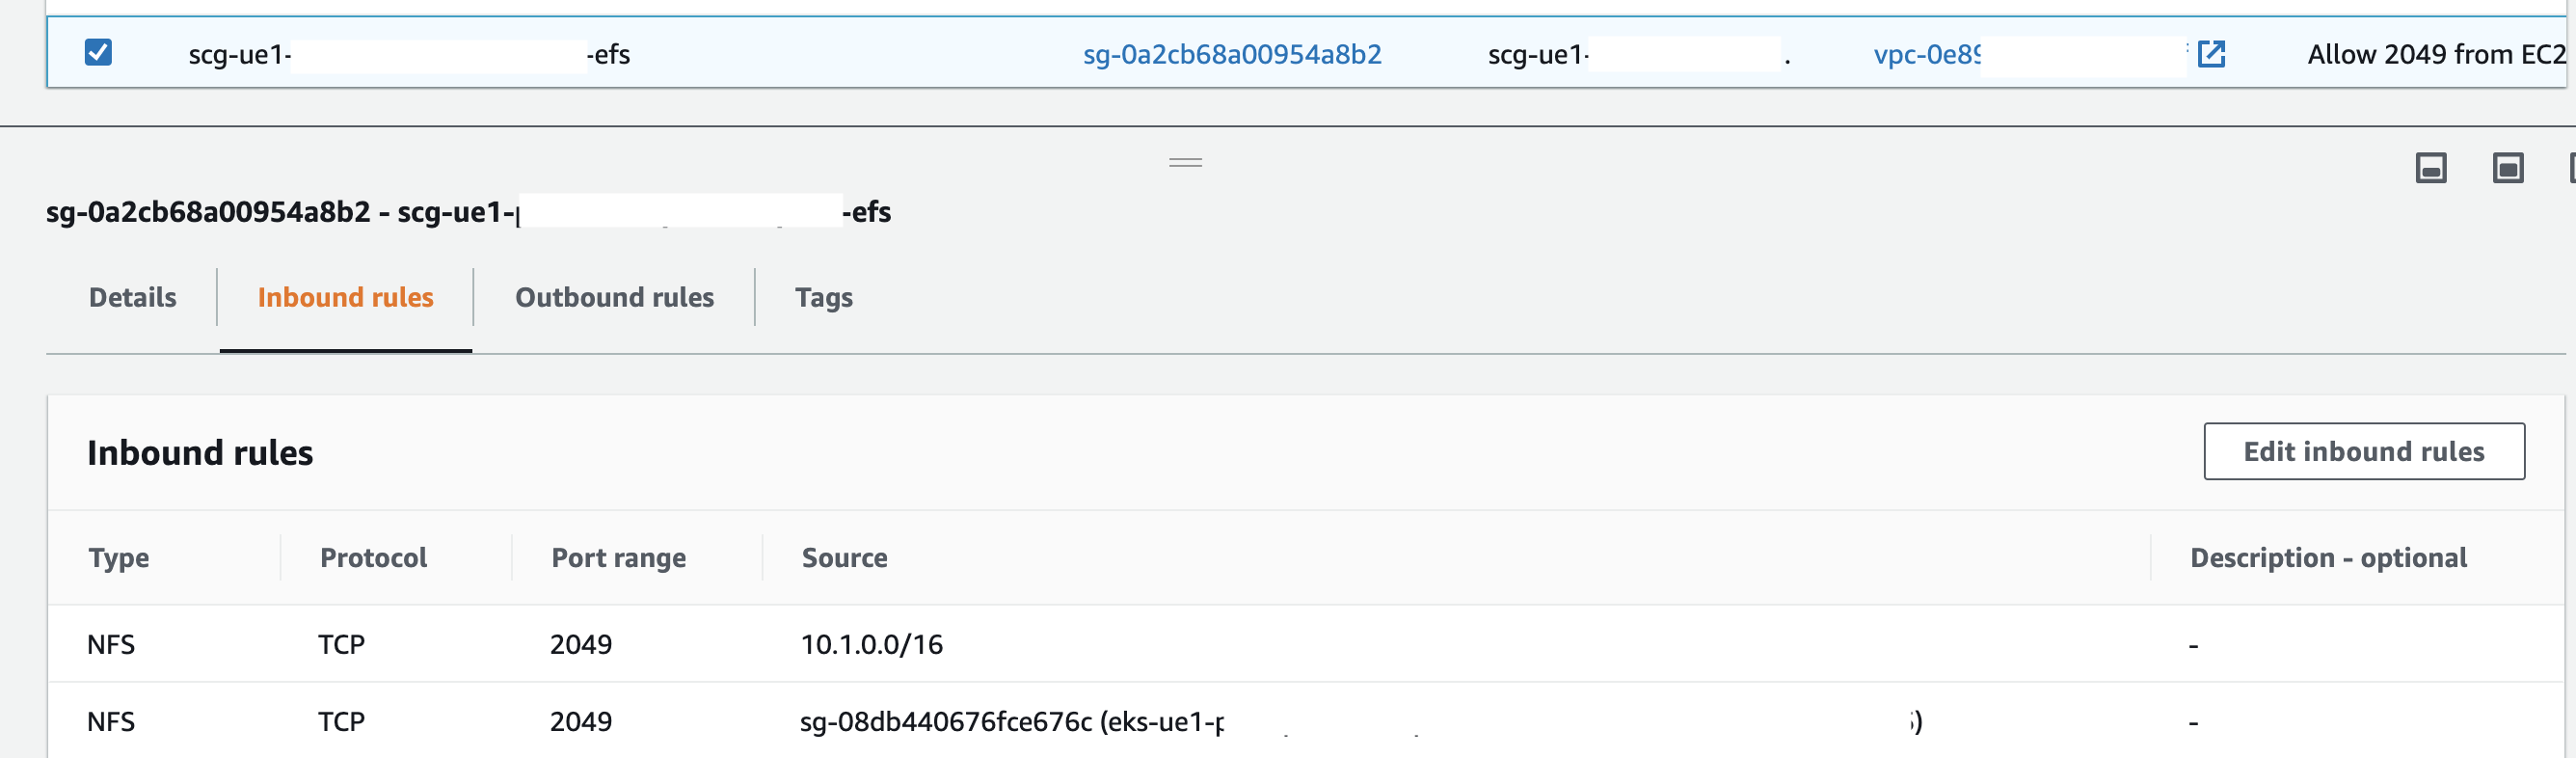
Task: Open the VPC in a new tab
Action: [x=2211, y=54]
